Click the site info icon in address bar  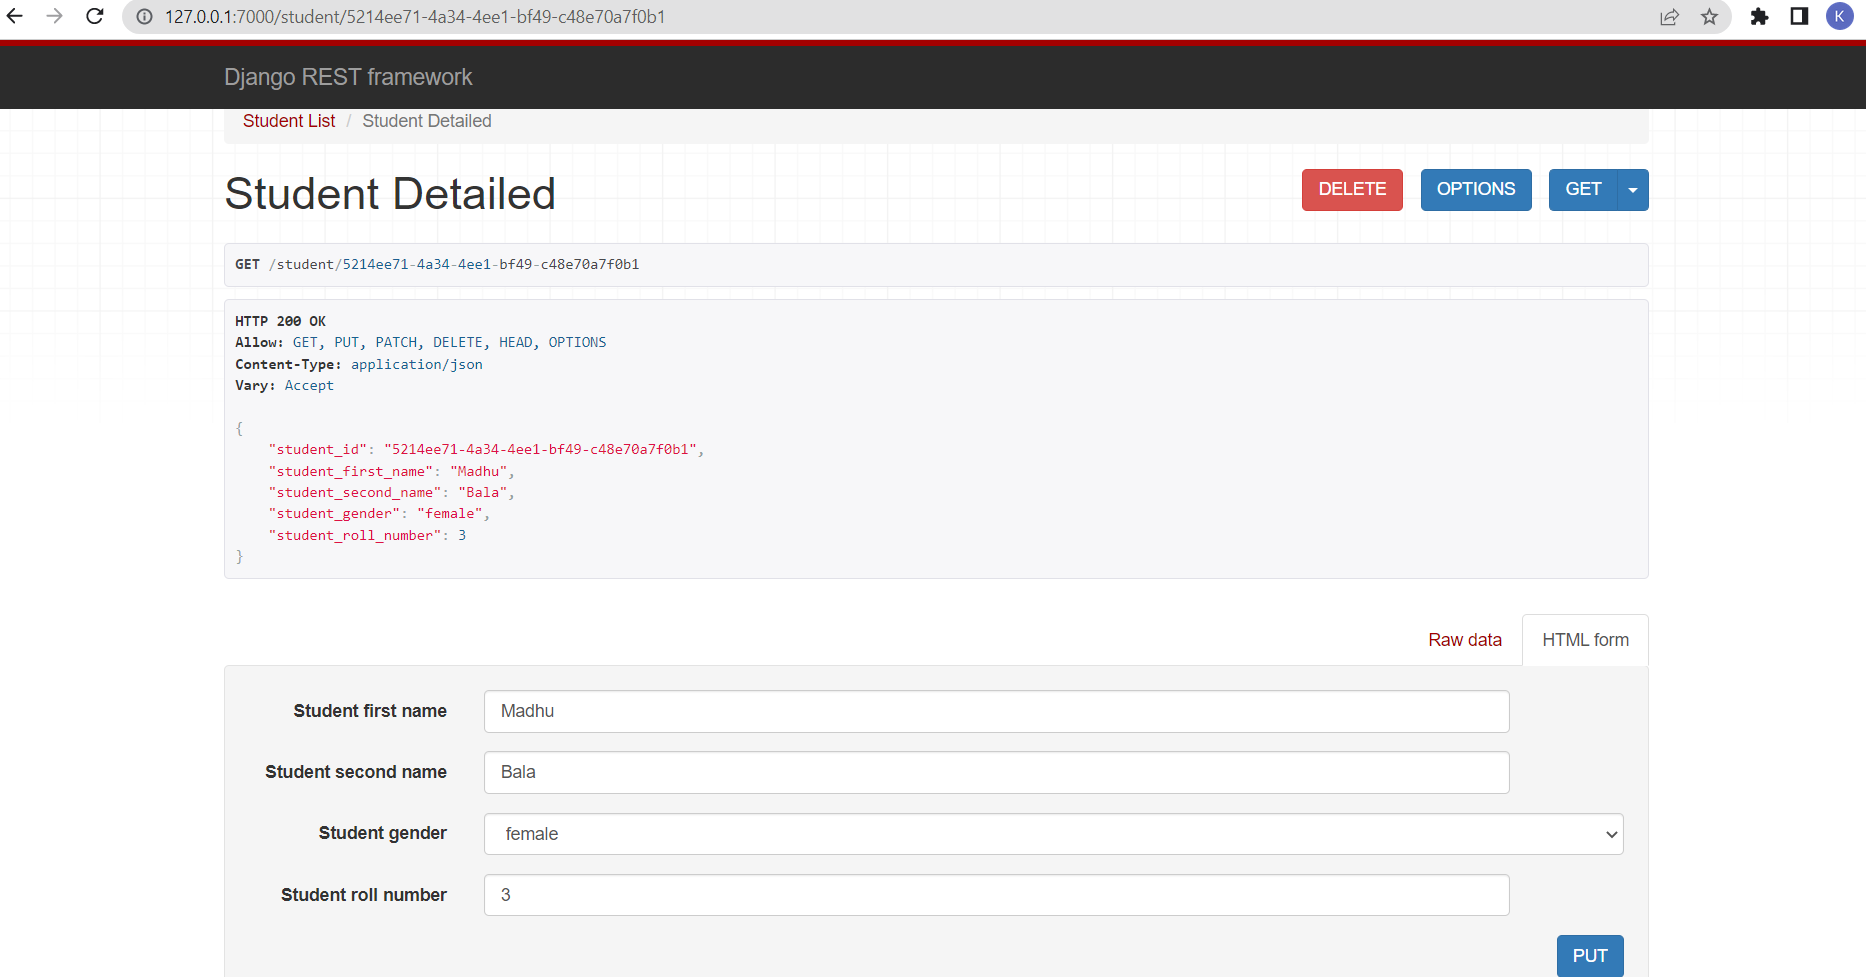145,17
